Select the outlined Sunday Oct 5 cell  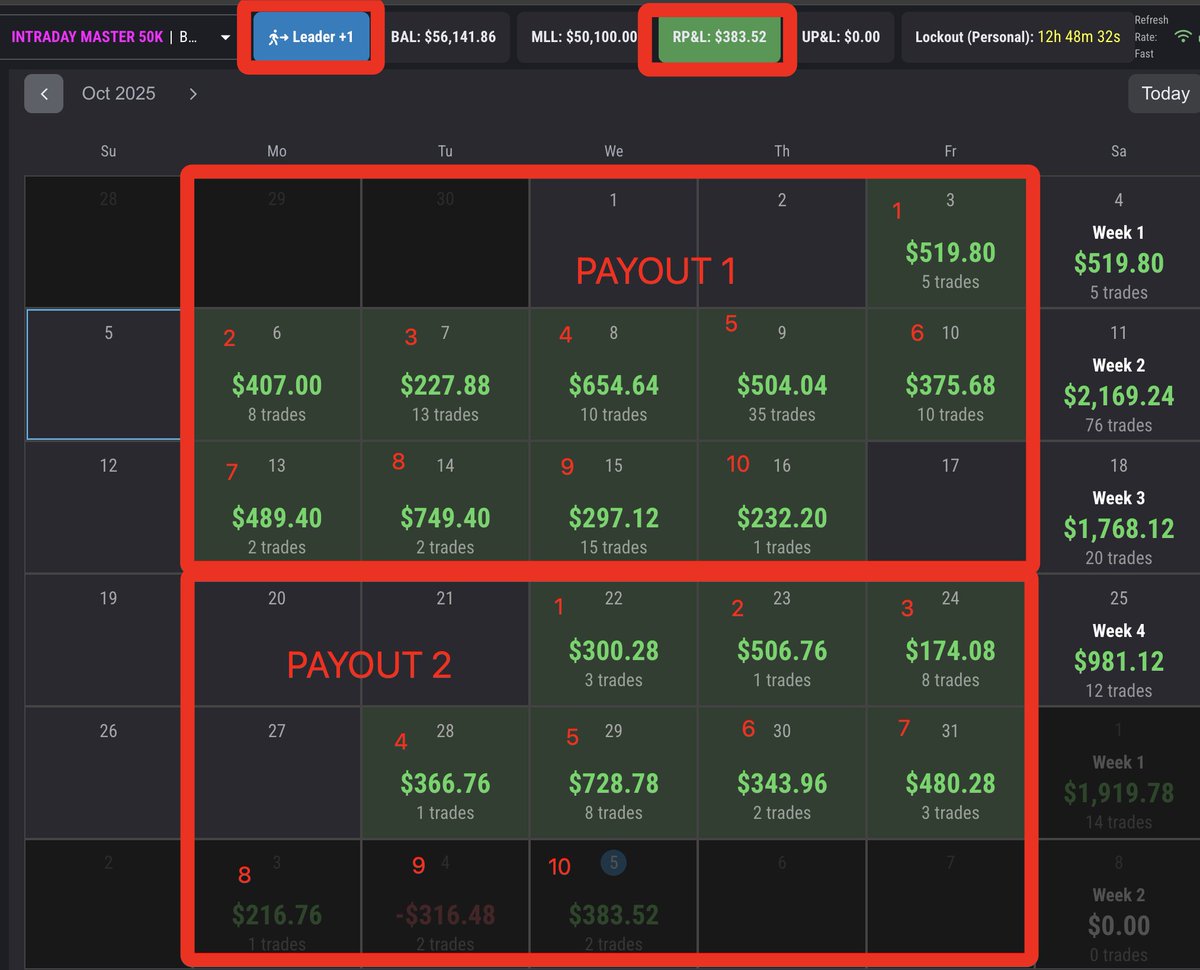click(x=109, y=374)
